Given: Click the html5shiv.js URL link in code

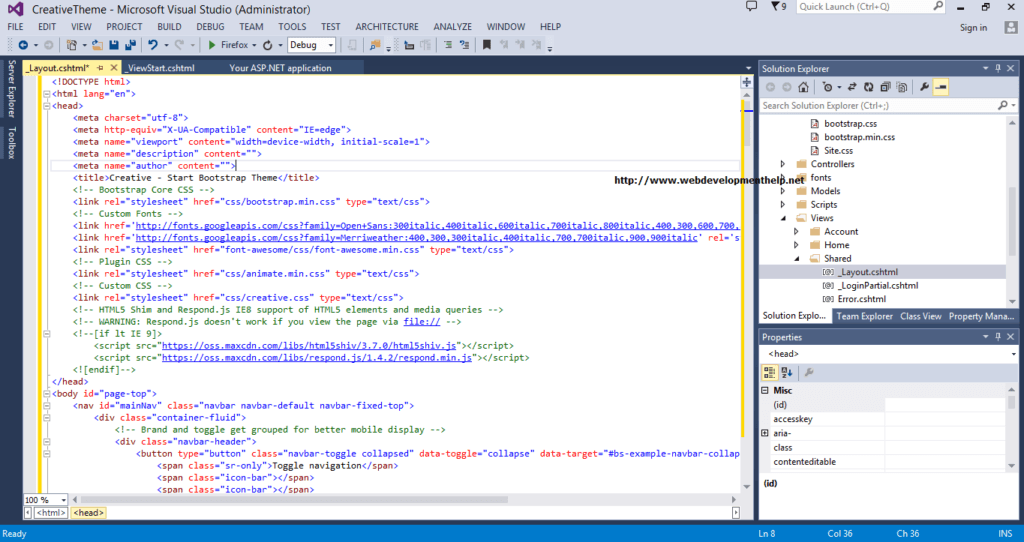Looking at the screenshot, I should (x=309, y=345).
